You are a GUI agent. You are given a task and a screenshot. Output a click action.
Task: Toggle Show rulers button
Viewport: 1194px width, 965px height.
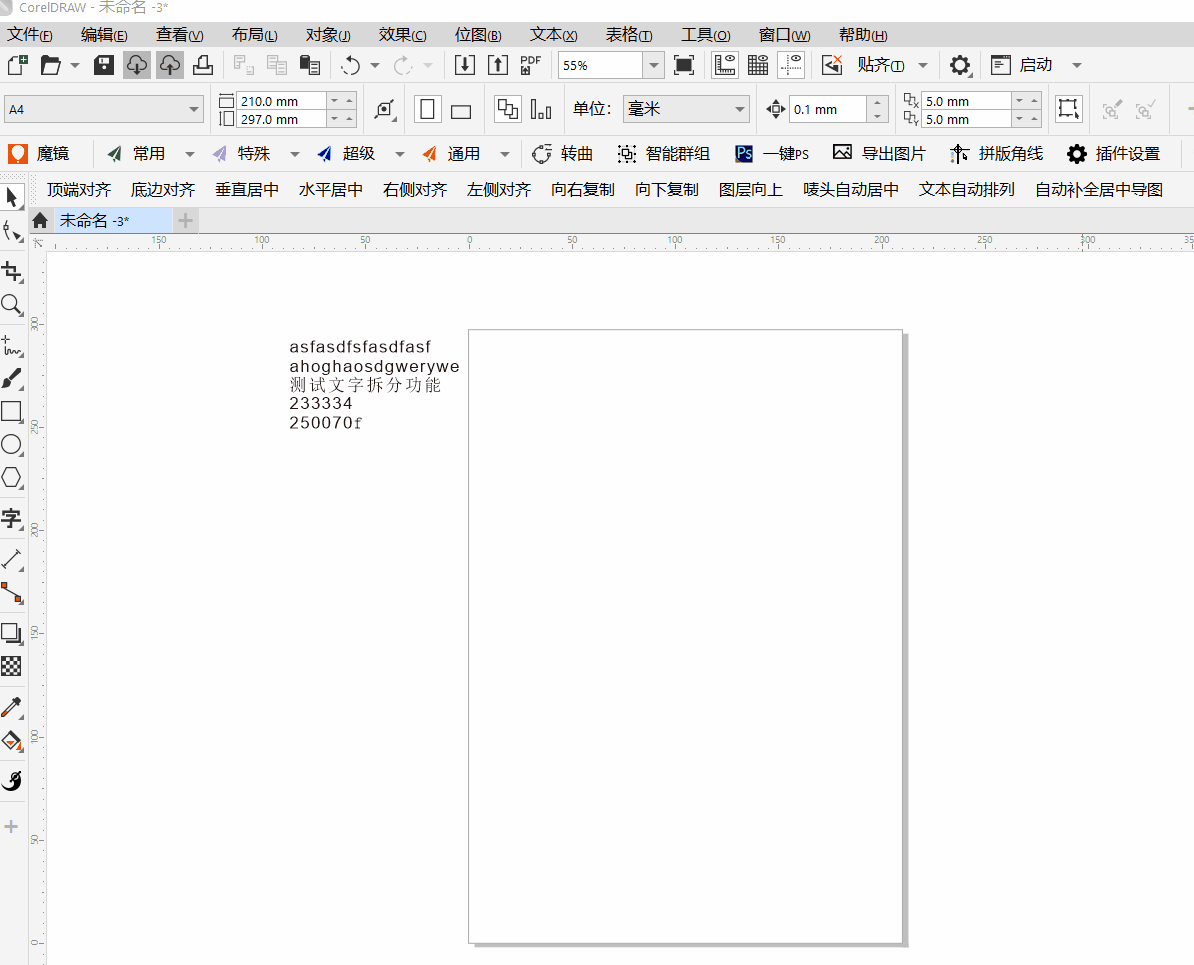(725, 65)
